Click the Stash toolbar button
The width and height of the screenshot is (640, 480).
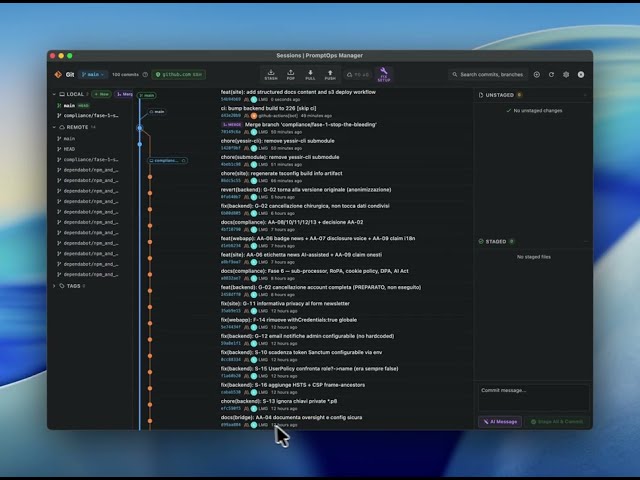point(271,75)
